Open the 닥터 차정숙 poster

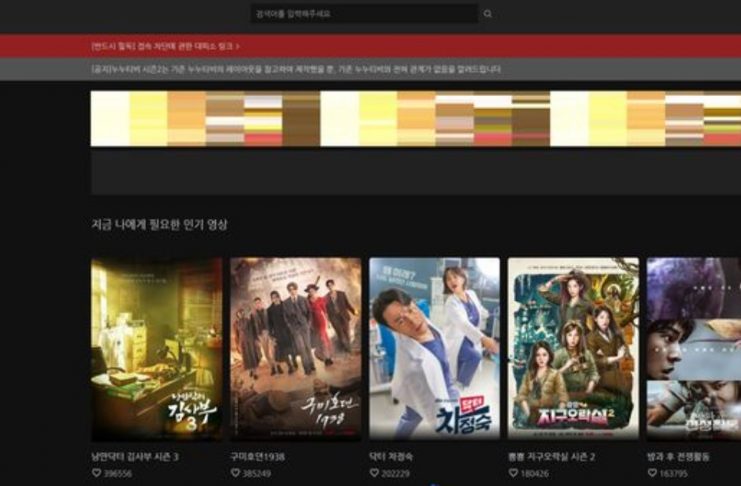click(434, 349)
